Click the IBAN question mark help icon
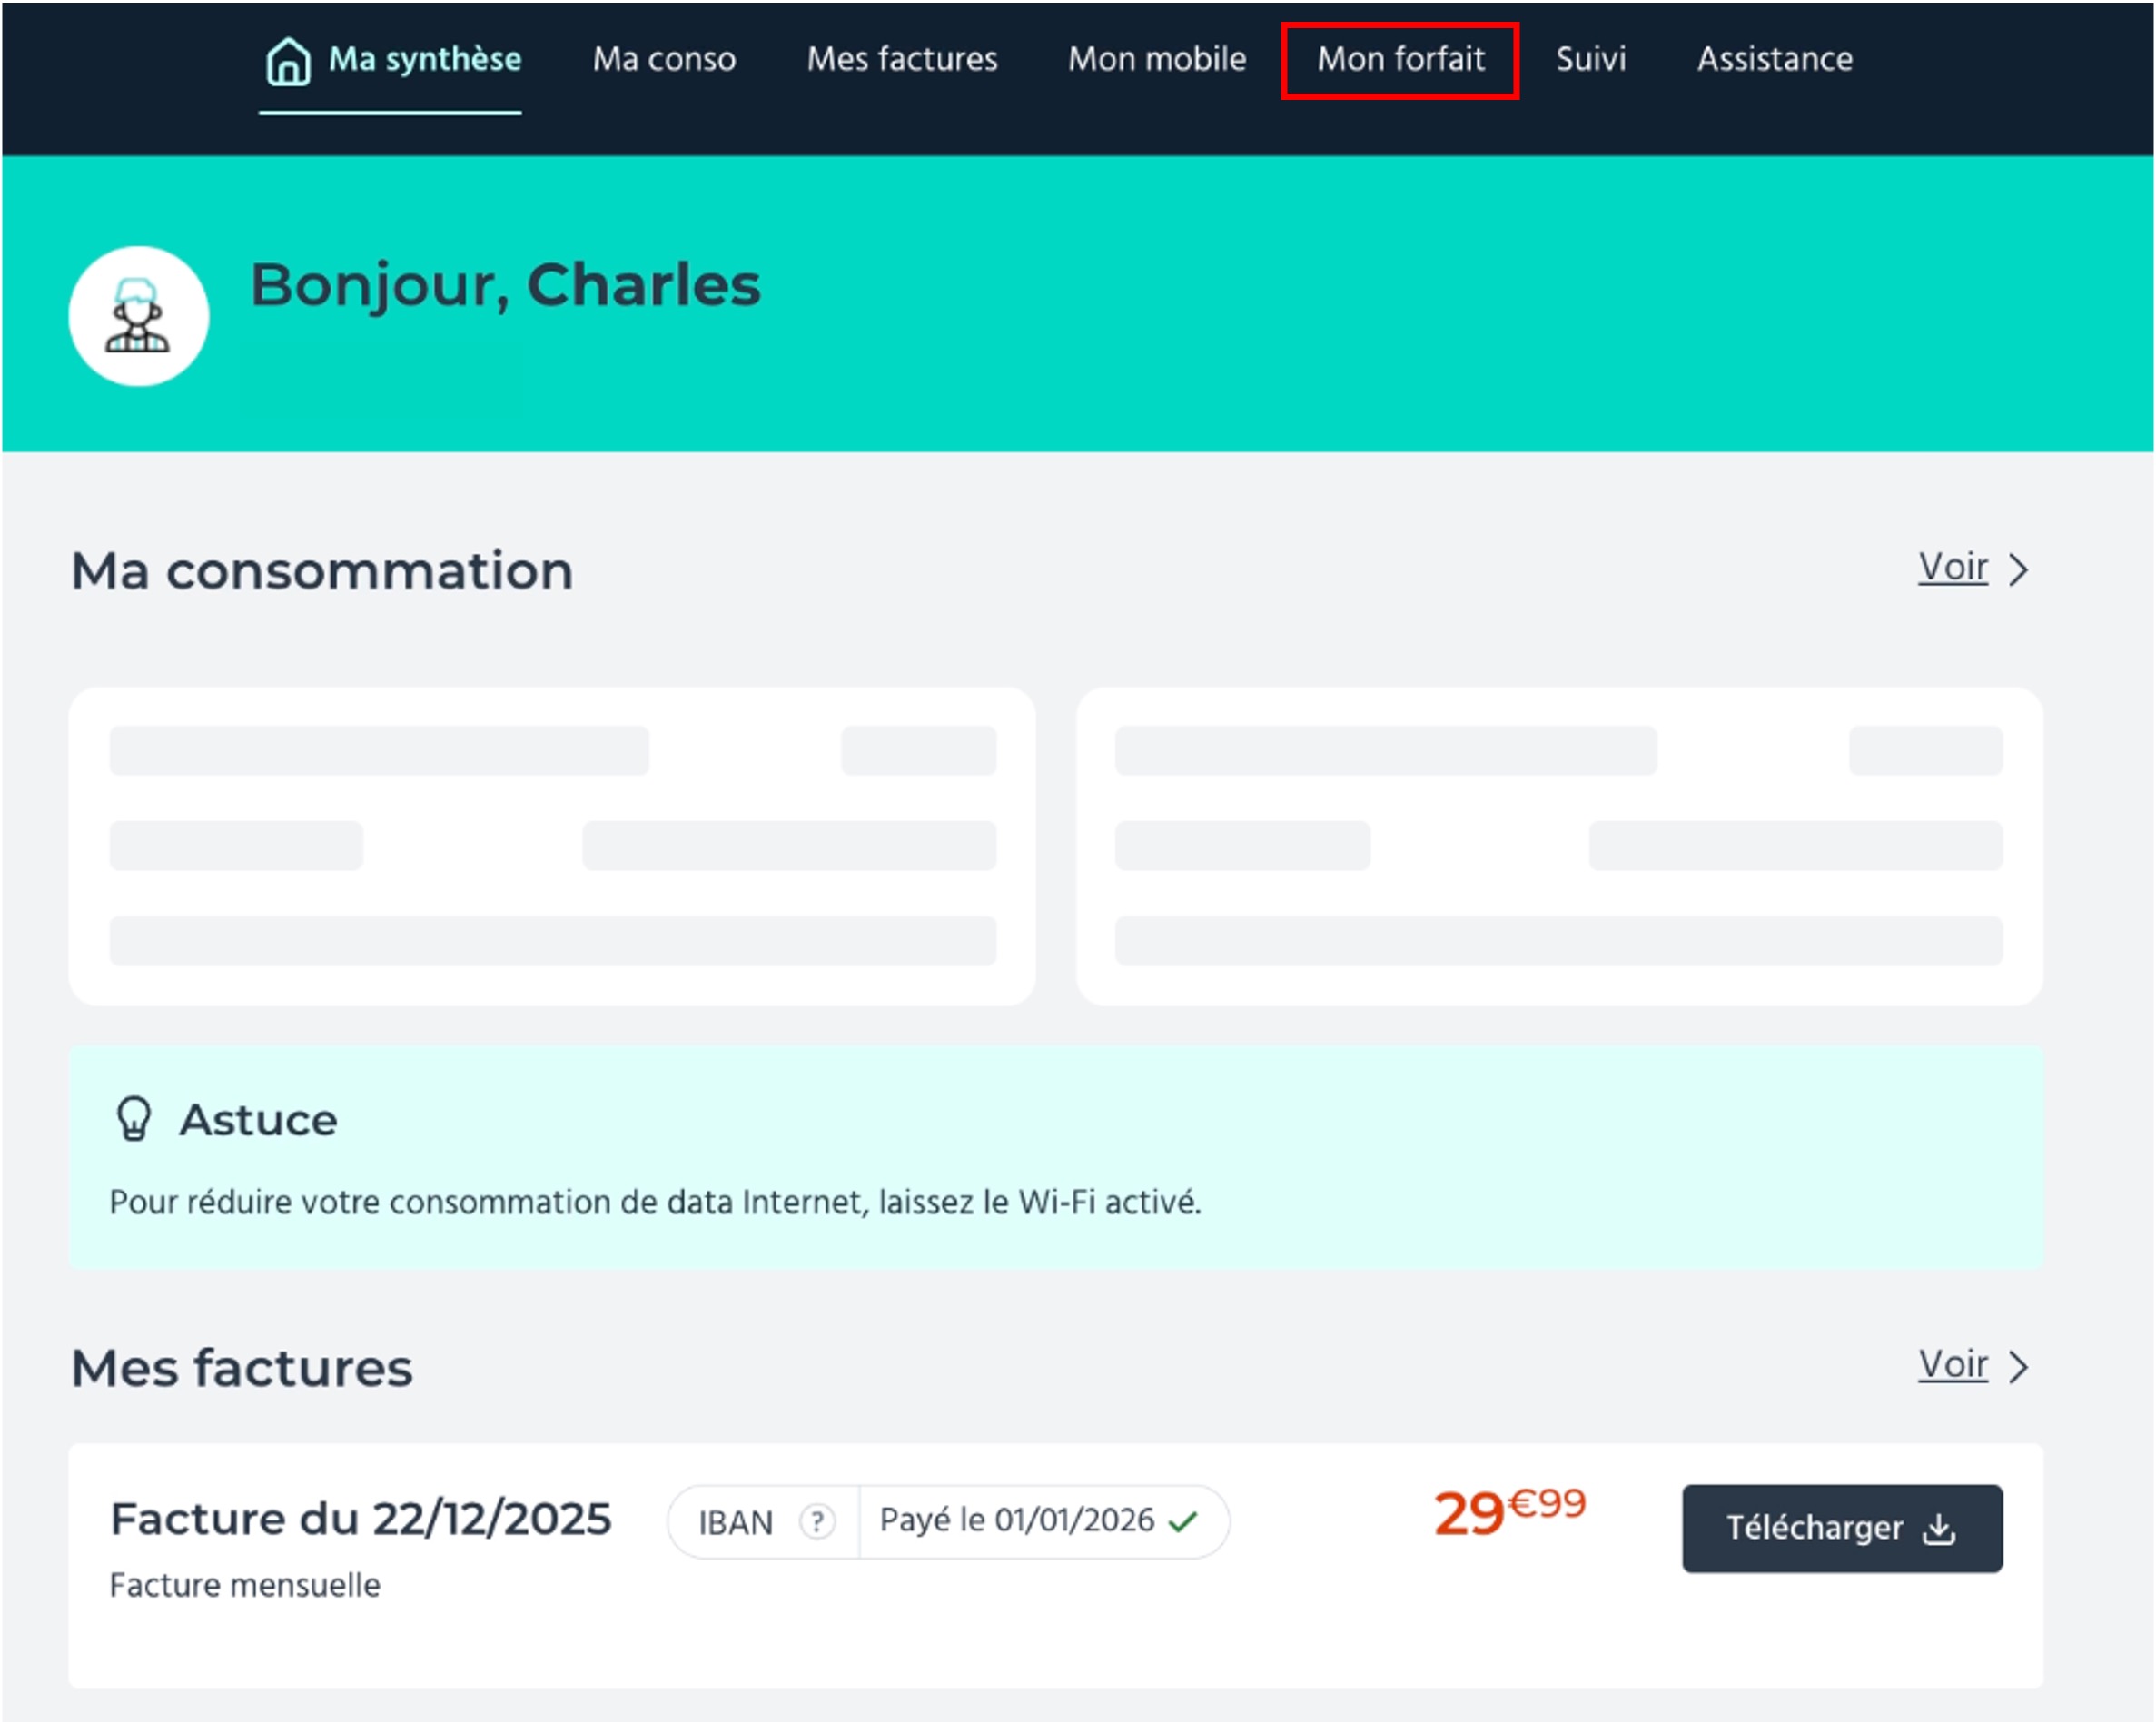The height and width of the screenshot is (1723, 2156). 817,1522
